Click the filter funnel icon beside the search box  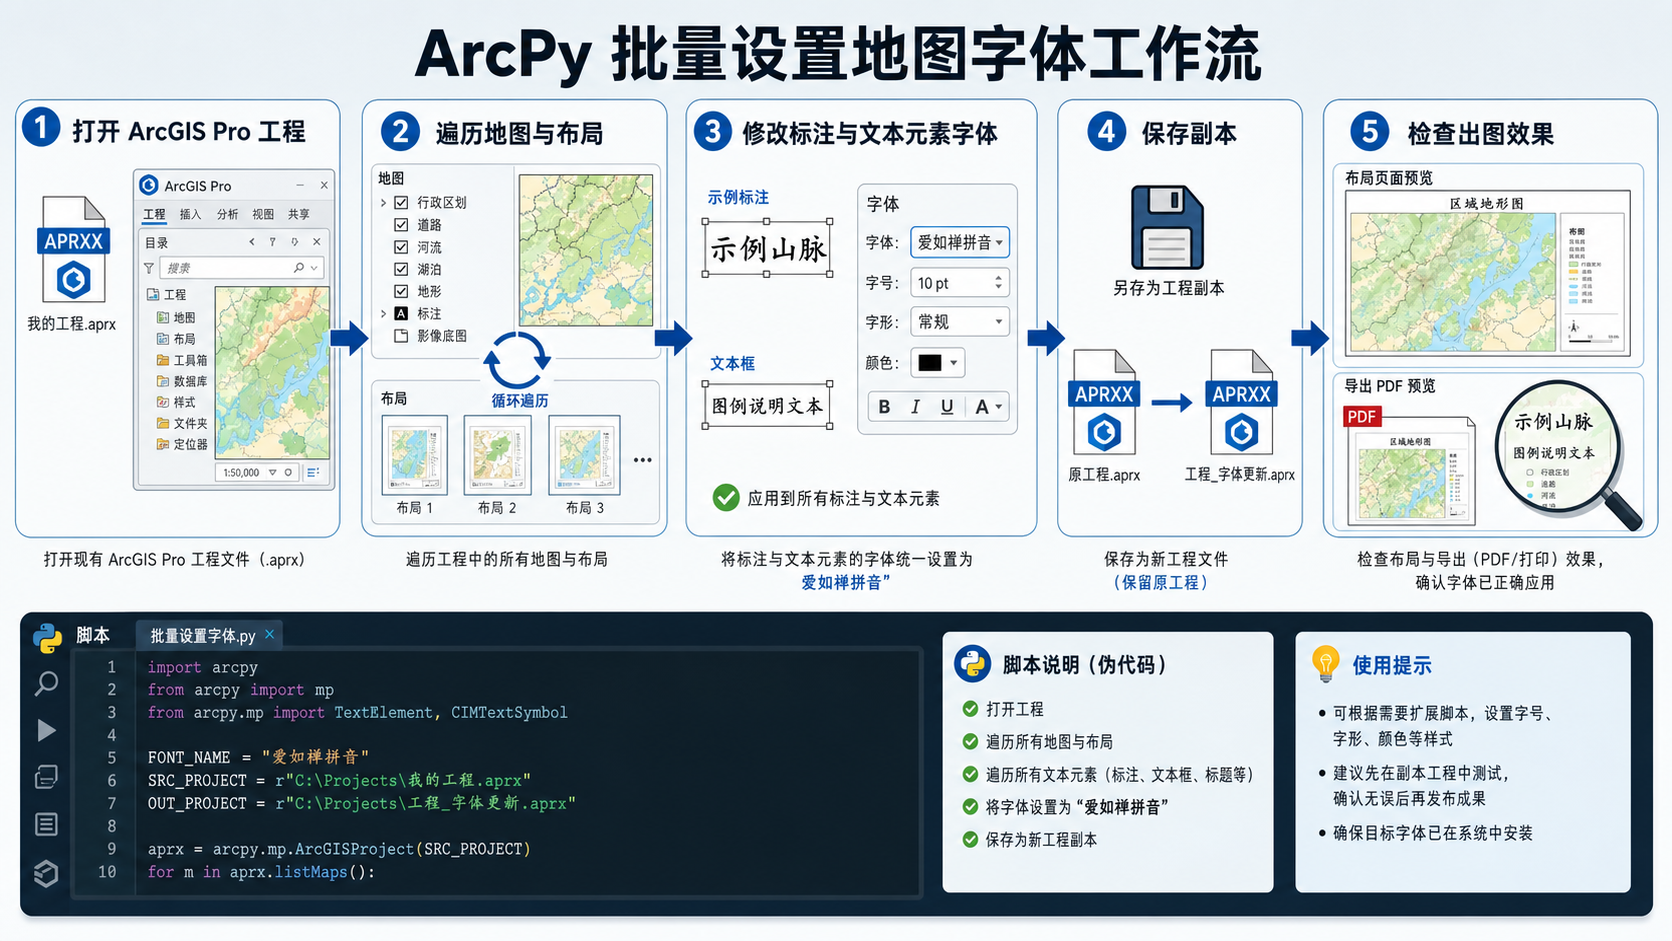[149, 268]
